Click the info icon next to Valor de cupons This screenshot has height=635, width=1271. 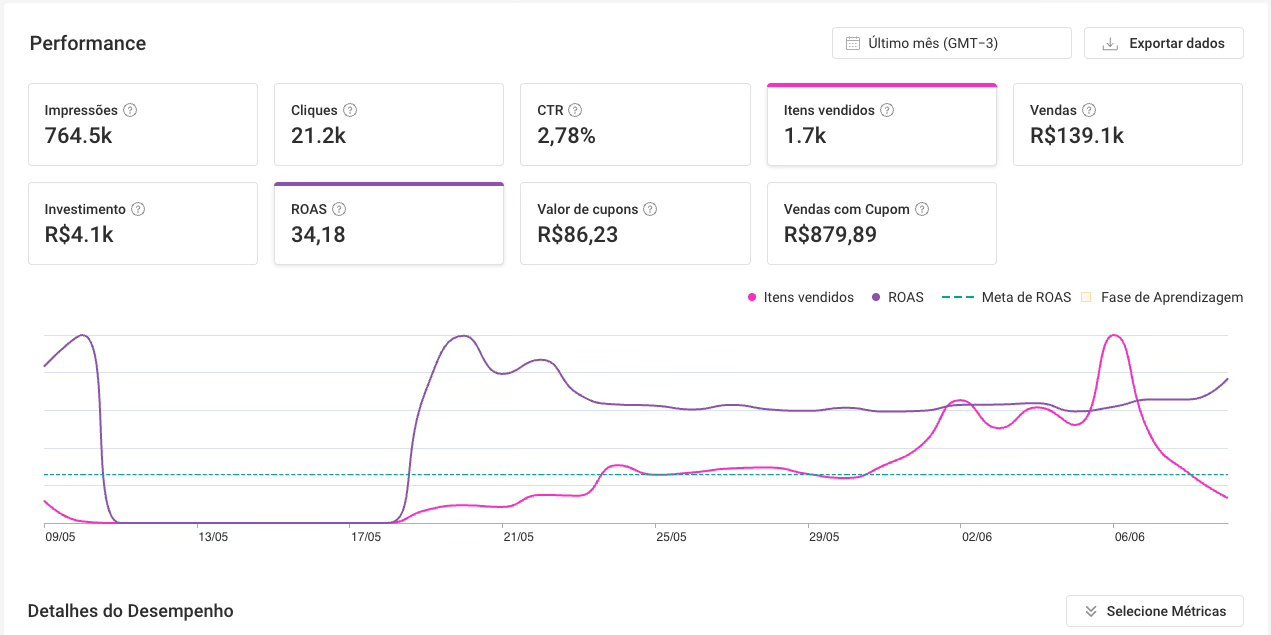(650, 209)
